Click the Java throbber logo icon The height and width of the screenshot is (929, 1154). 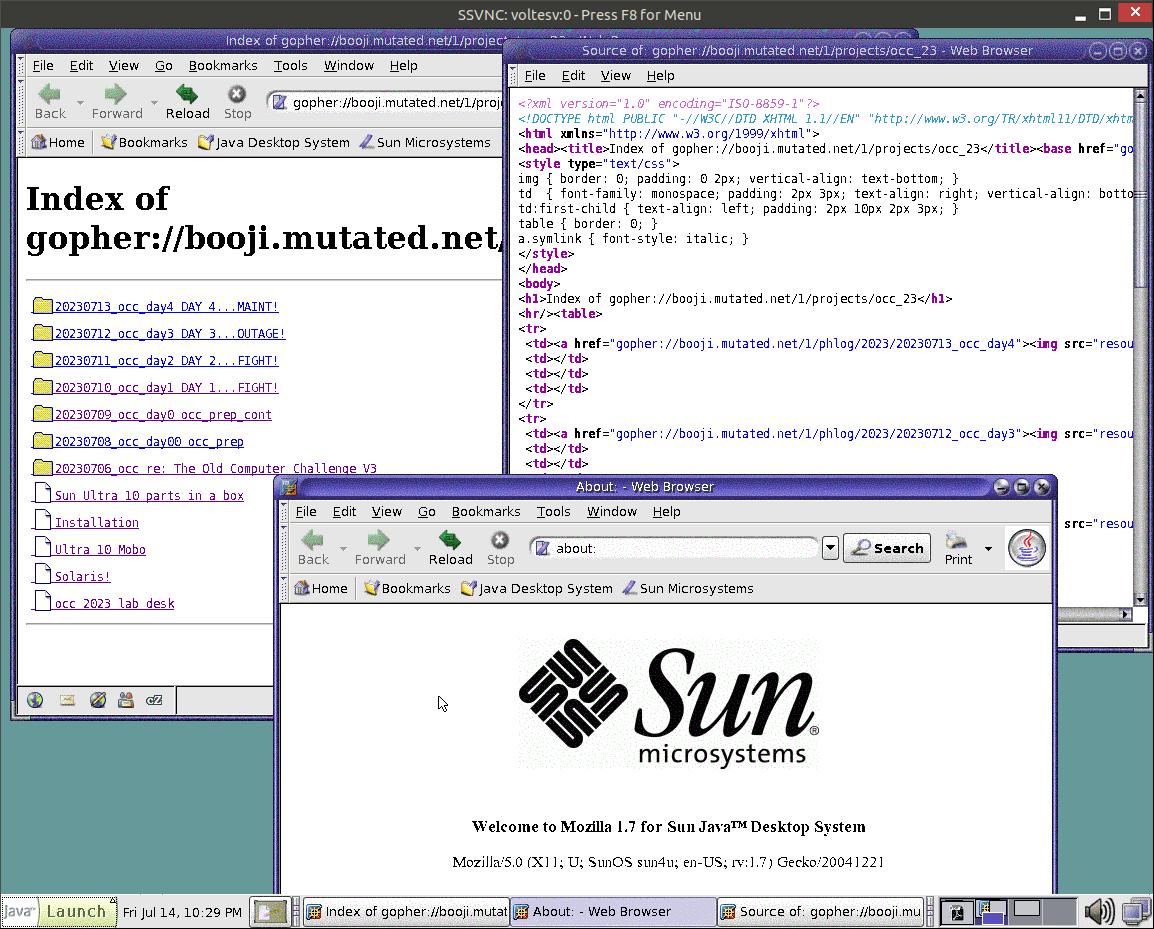(x=1026, y=548)
